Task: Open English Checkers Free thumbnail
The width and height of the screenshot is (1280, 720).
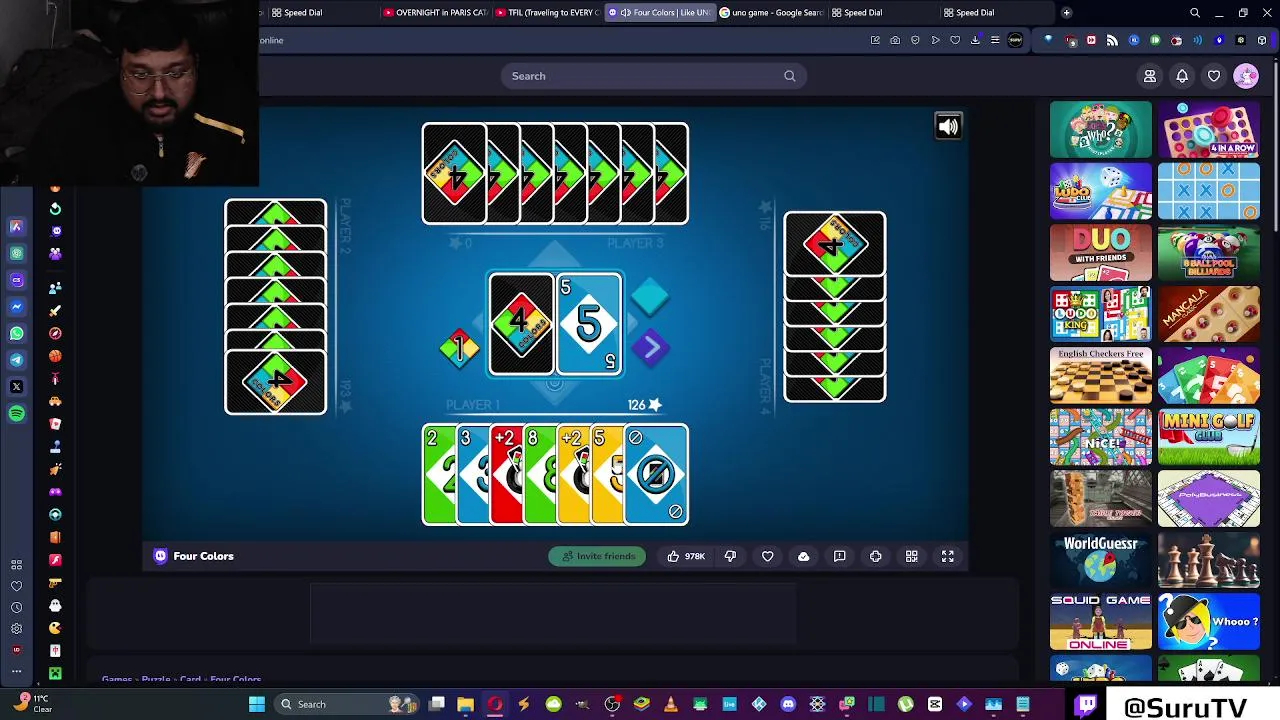Action: click(1101, 376)
